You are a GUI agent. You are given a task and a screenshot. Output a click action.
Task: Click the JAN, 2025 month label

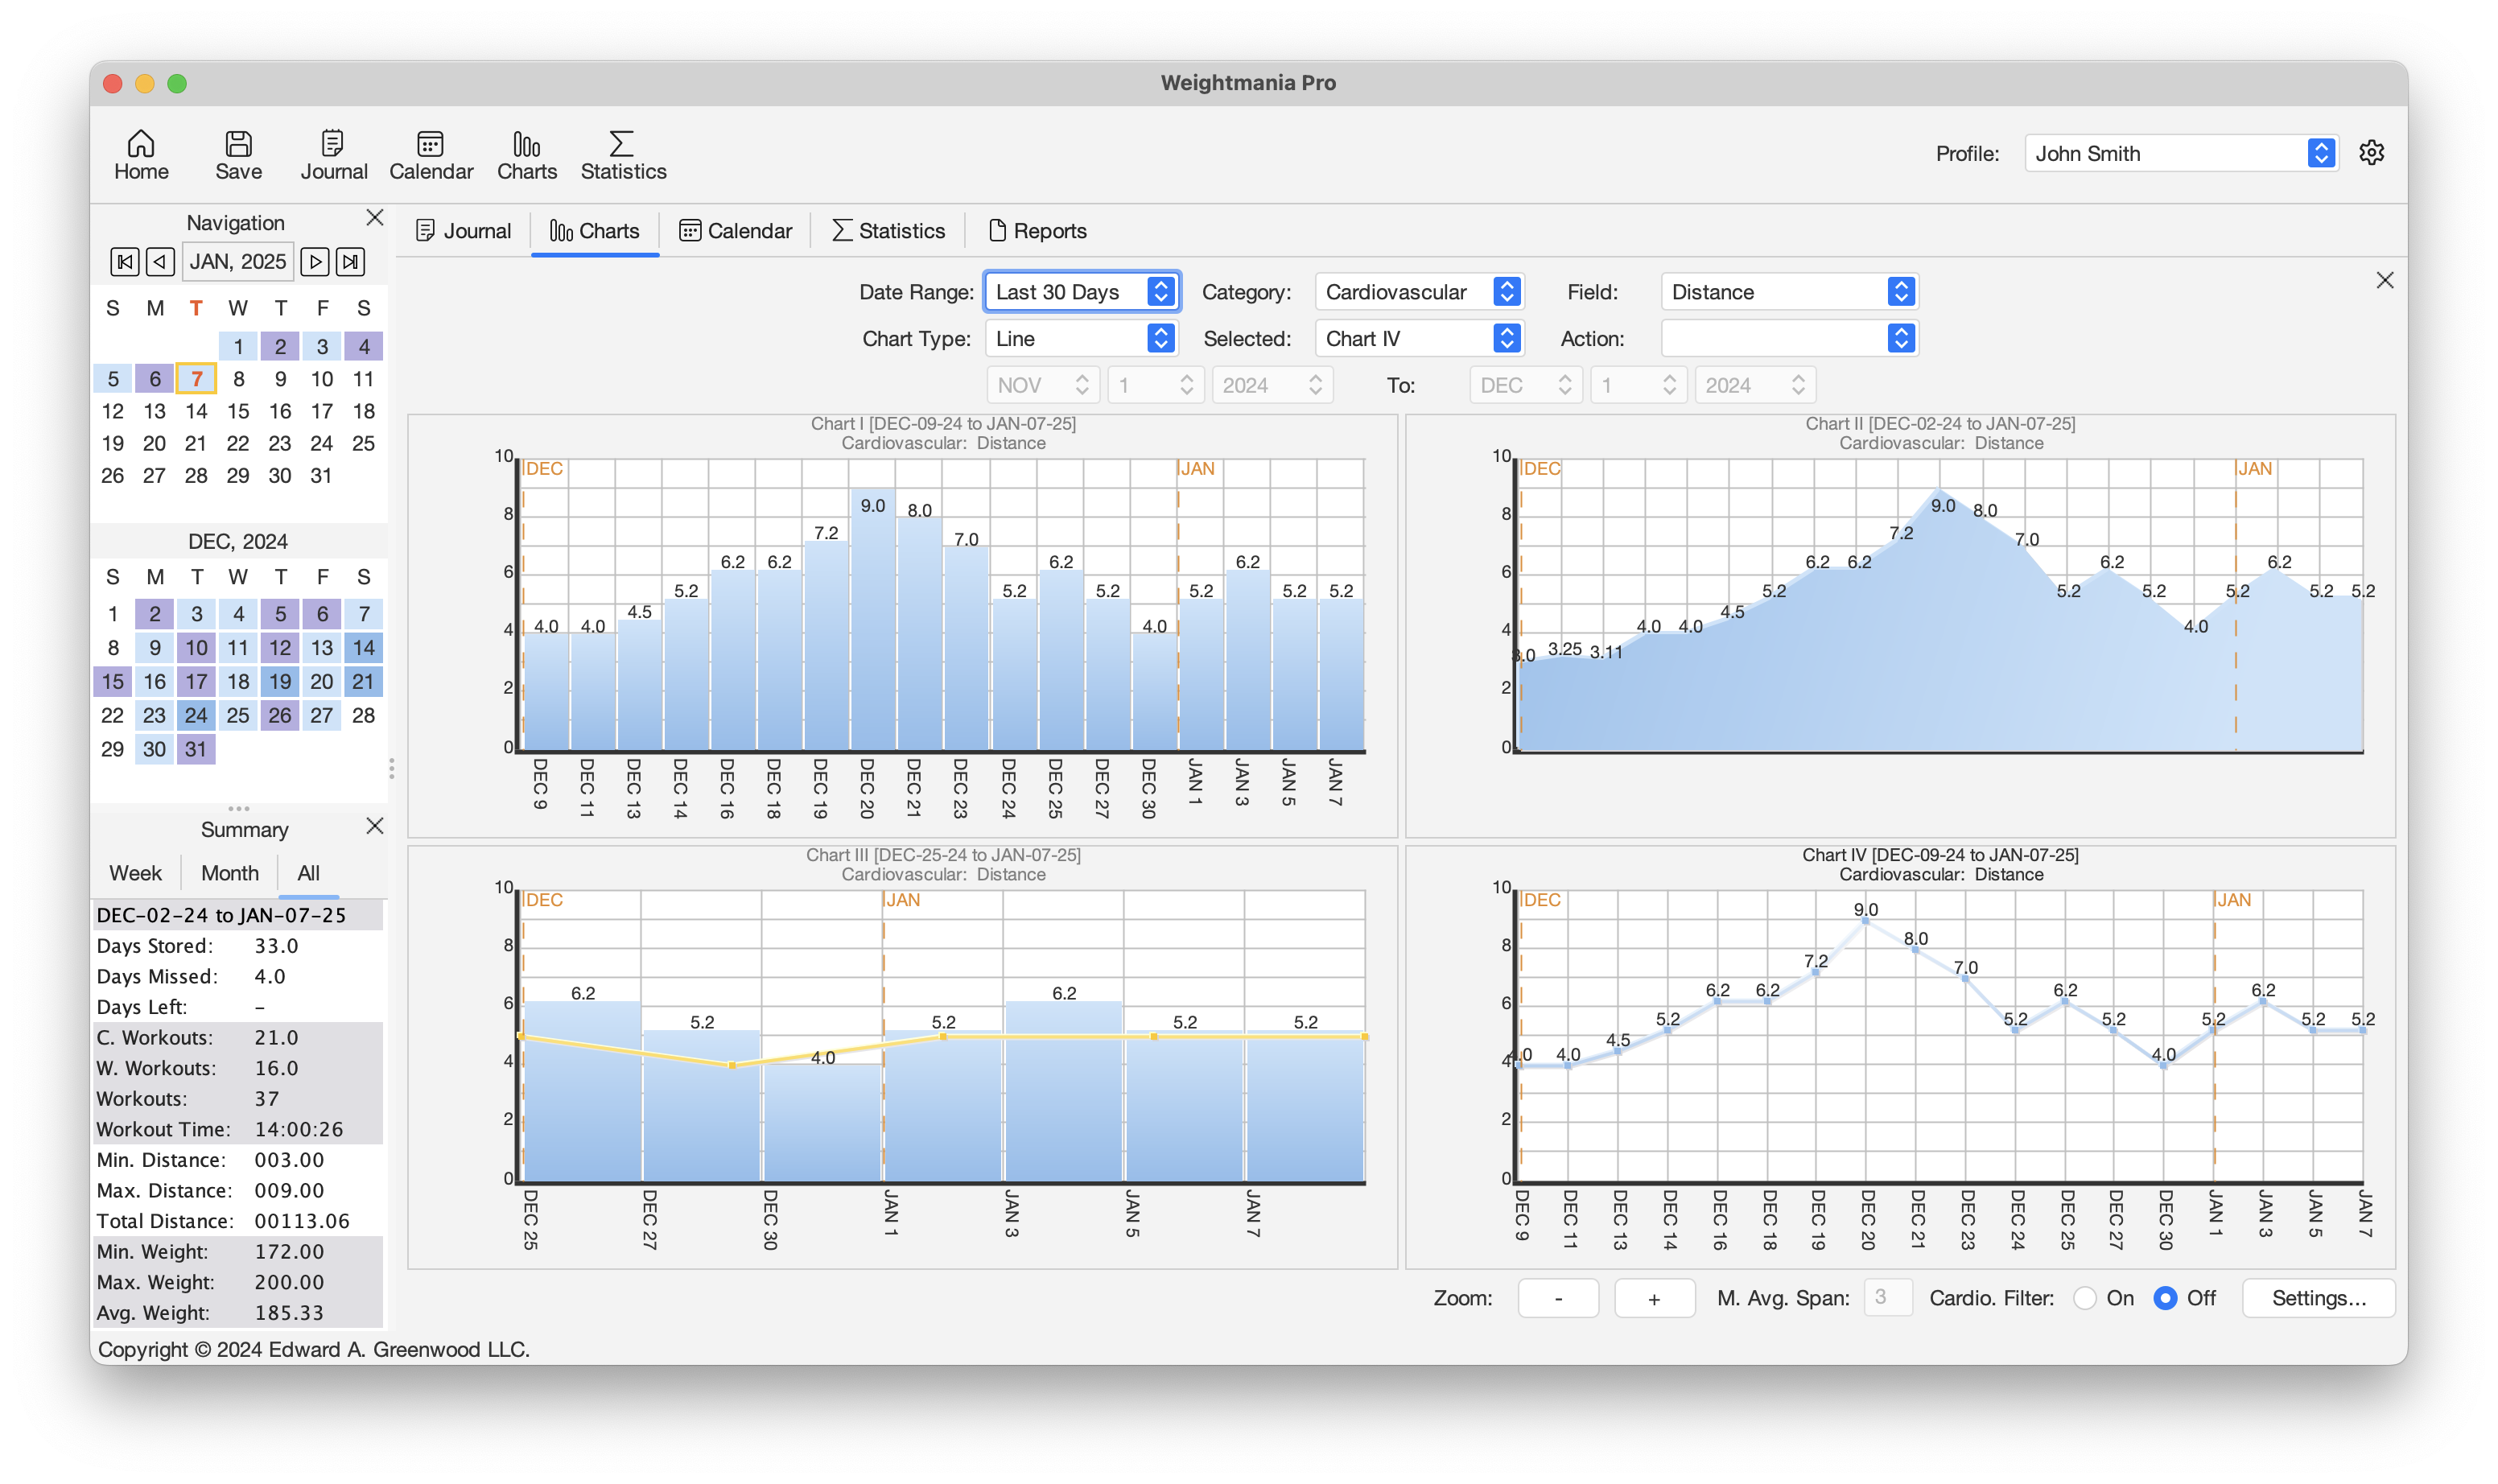pyautogui.click(x=238, y=262)
